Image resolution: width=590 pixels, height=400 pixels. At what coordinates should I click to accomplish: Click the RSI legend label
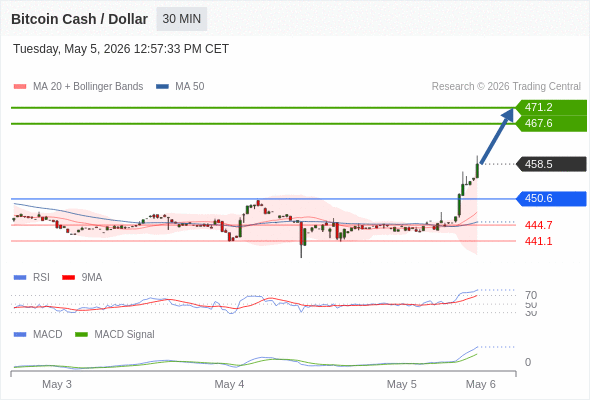point(41,278)
